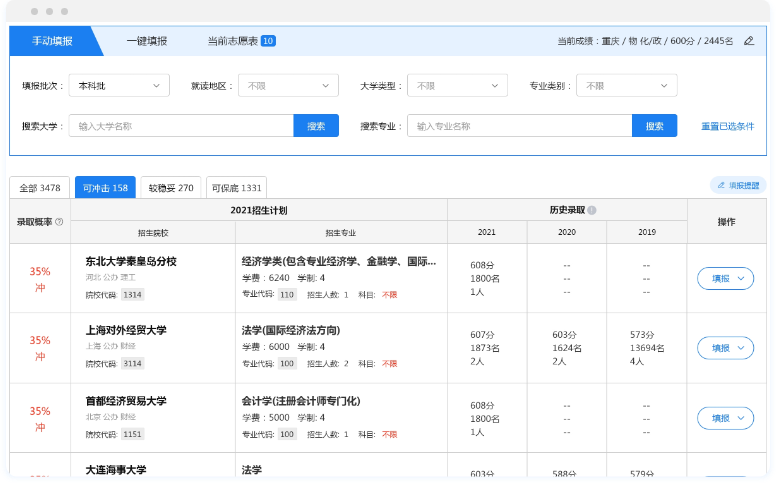Screen dimensions: 776x486
Task: Click the 搜索 button for major search
Action: pyautogui.click(x=654, y=126)
